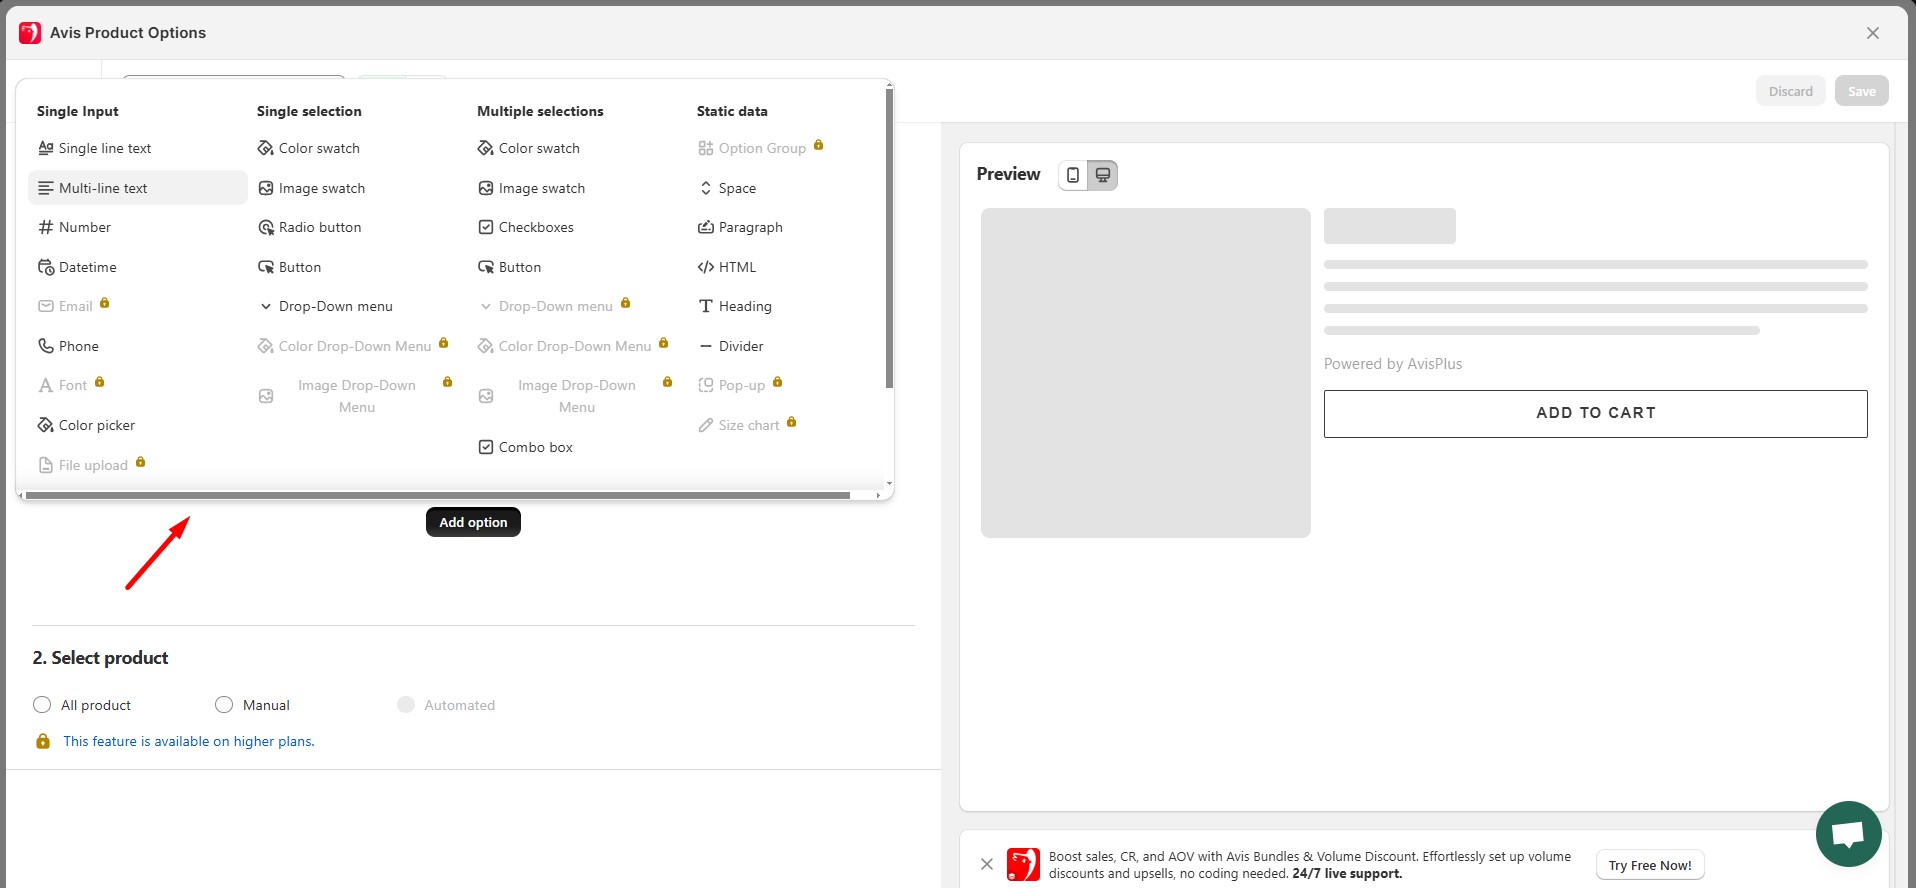Select the Paragraph icon

pos(706,227)
